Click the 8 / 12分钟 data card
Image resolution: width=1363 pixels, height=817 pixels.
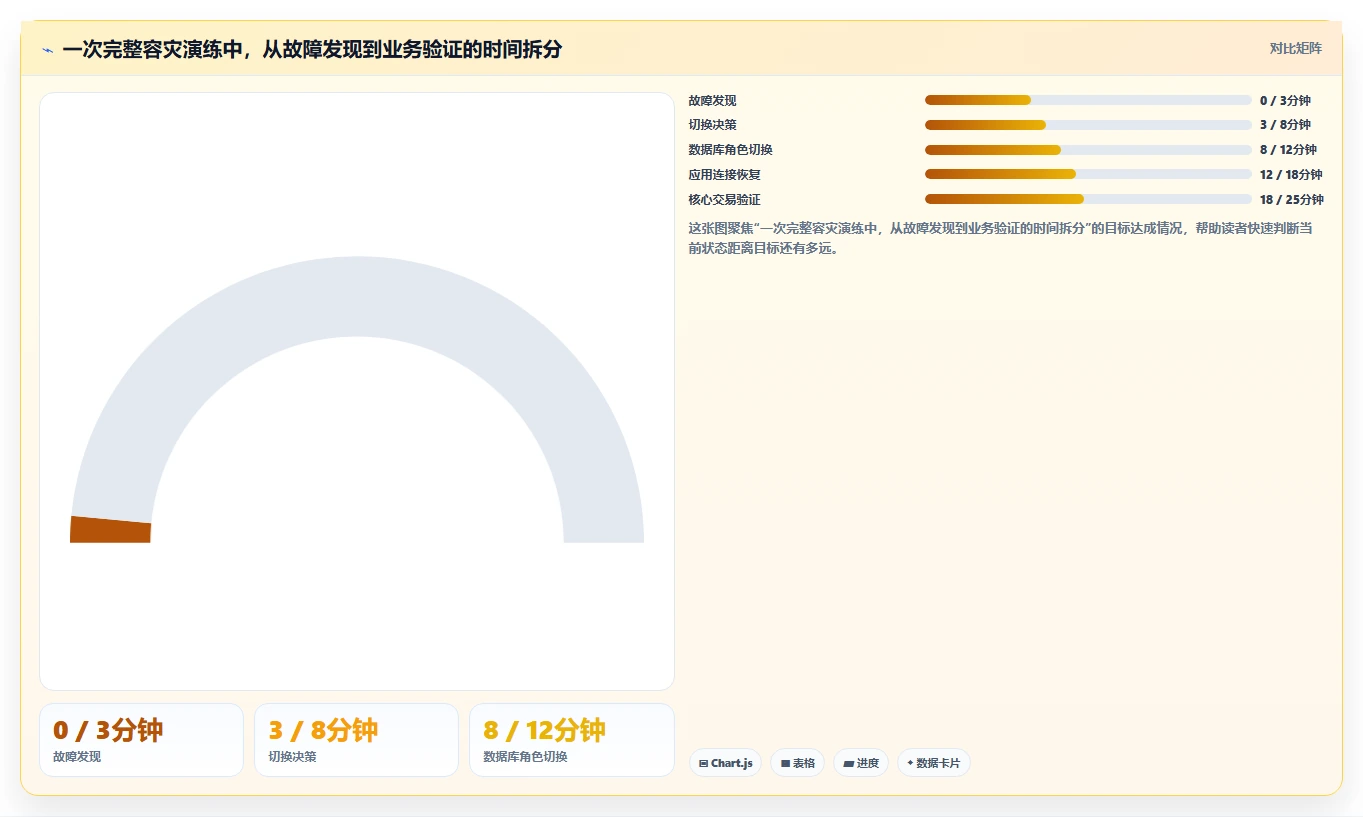click(x=572, y=740)
